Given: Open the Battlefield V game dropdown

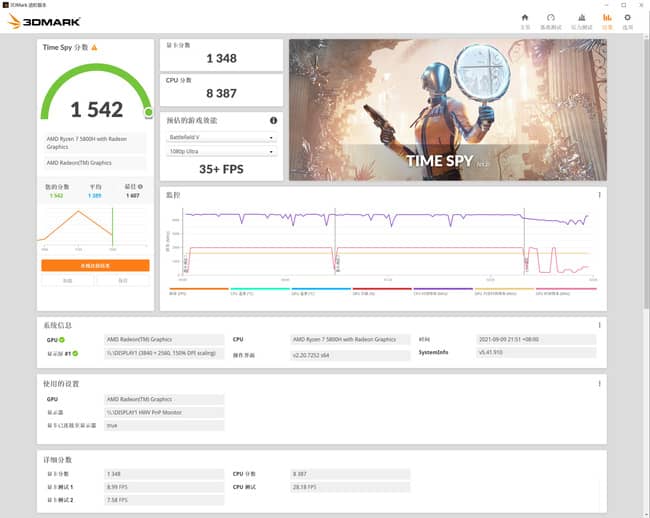Looking at the screenshot, I should [221, 137].
